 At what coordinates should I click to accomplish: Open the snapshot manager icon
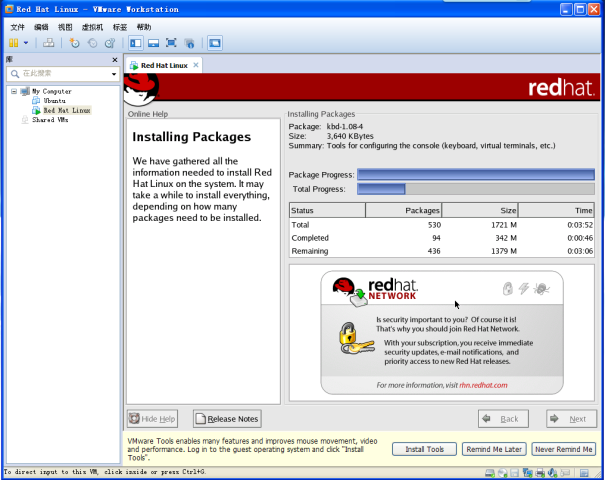[110, 43]
